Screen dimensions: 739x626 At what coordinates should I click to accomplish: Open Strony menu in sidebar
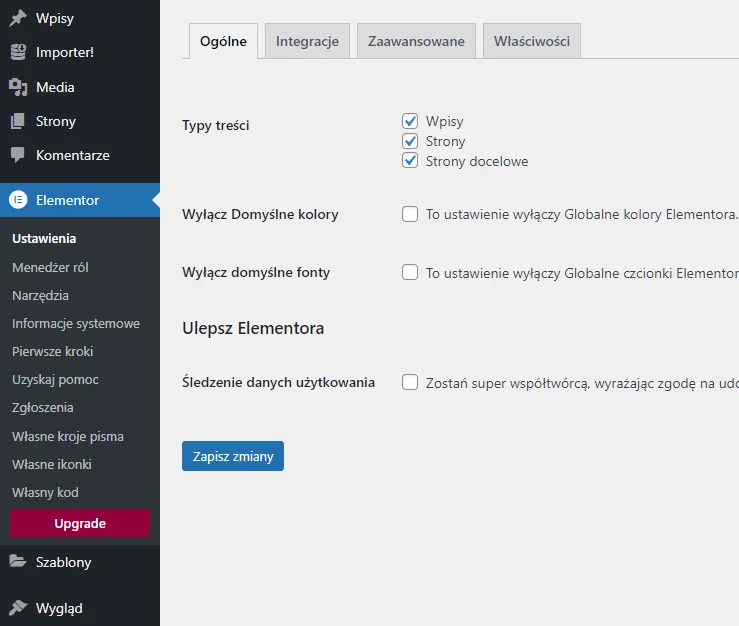tap(80, 121)
